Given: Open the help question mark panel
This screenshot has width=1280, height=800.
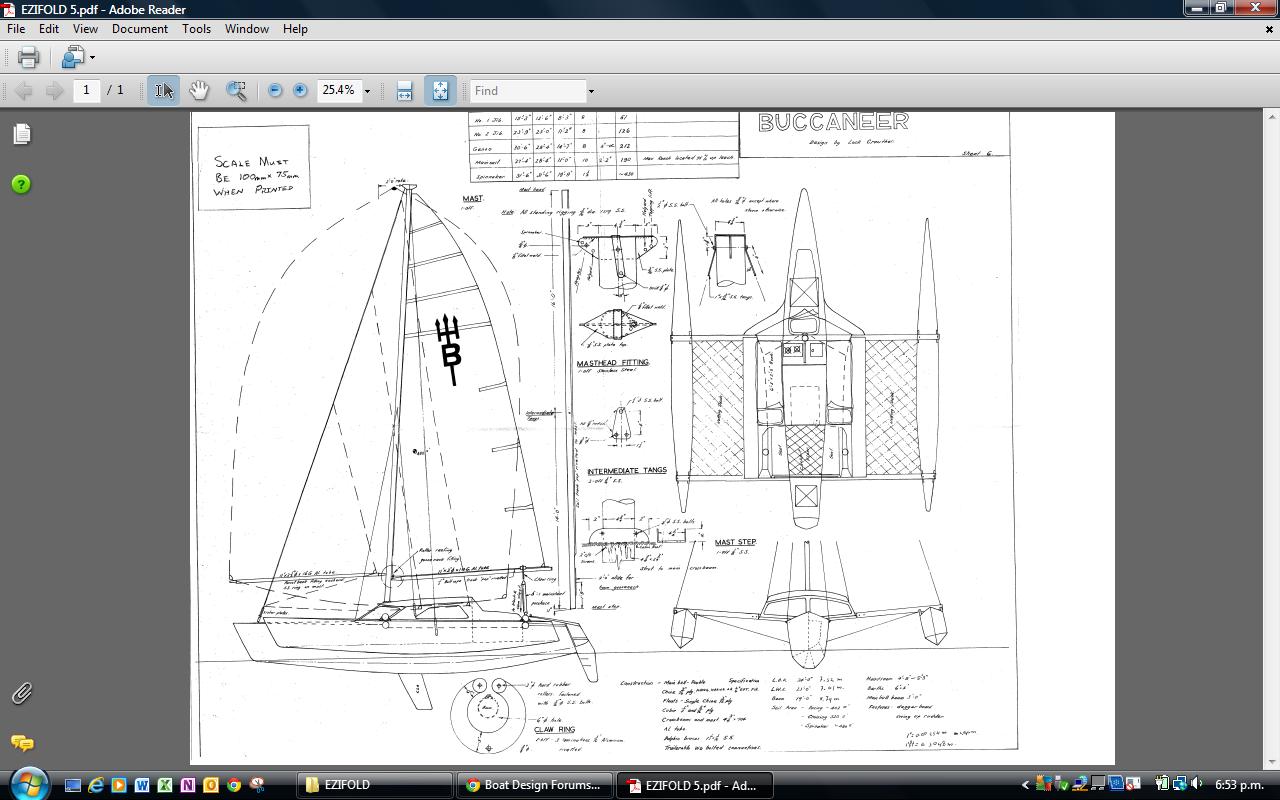Looking at the screenshot, I should point(21,184).
